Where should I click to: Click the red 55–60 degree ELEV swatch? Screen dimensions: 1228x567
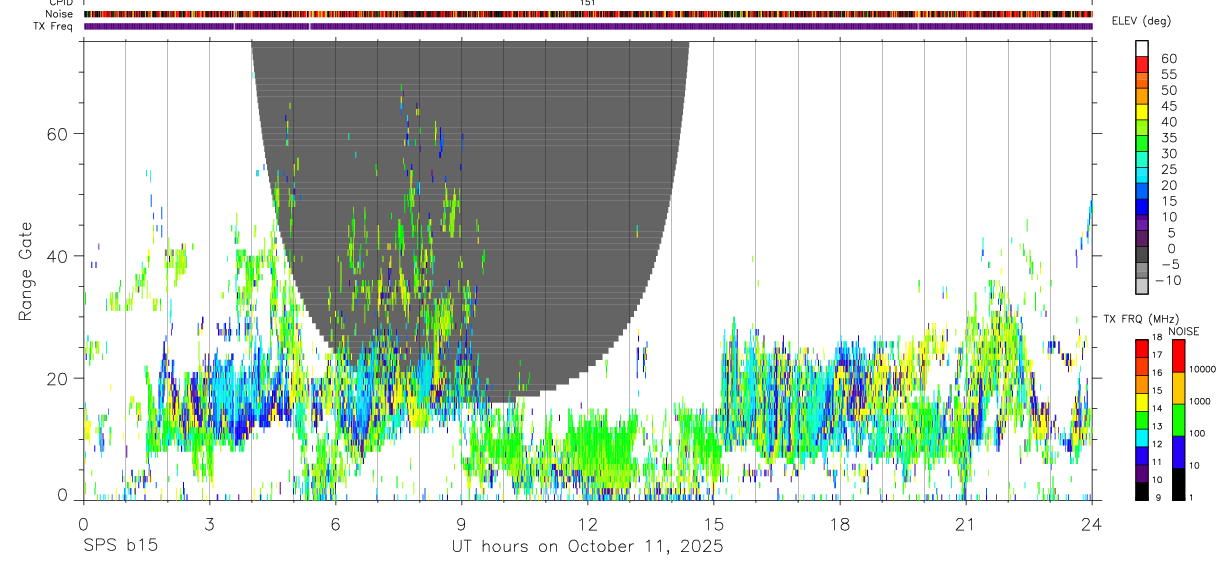1142,65
